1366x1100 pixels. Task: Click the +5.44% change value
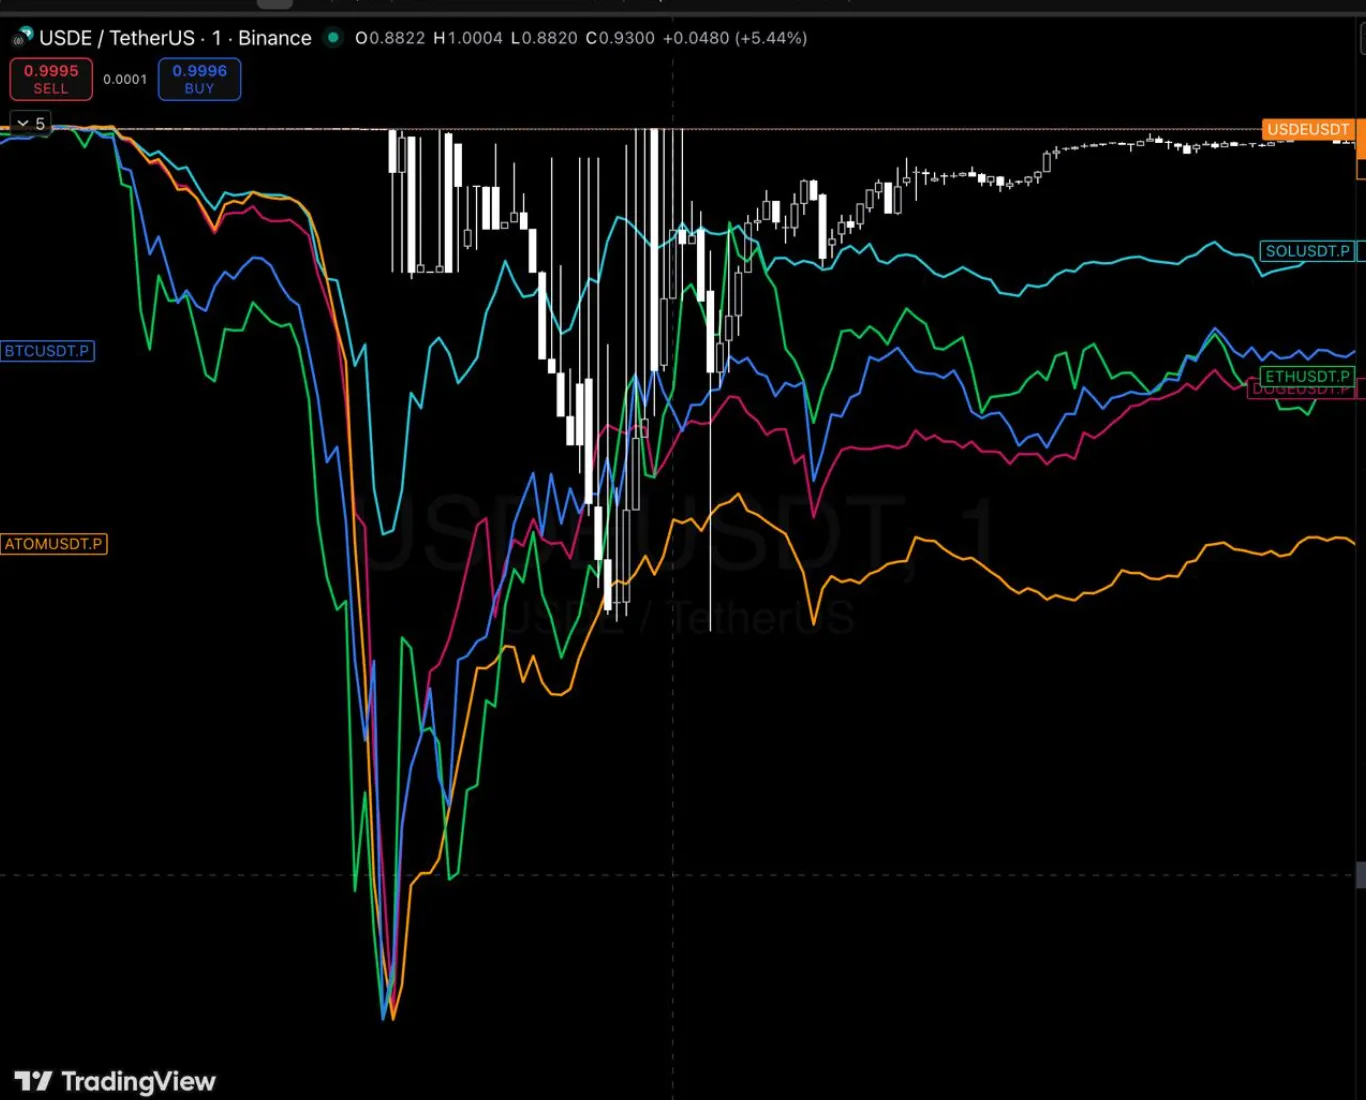pyautogui.click(x=771, y=38)
